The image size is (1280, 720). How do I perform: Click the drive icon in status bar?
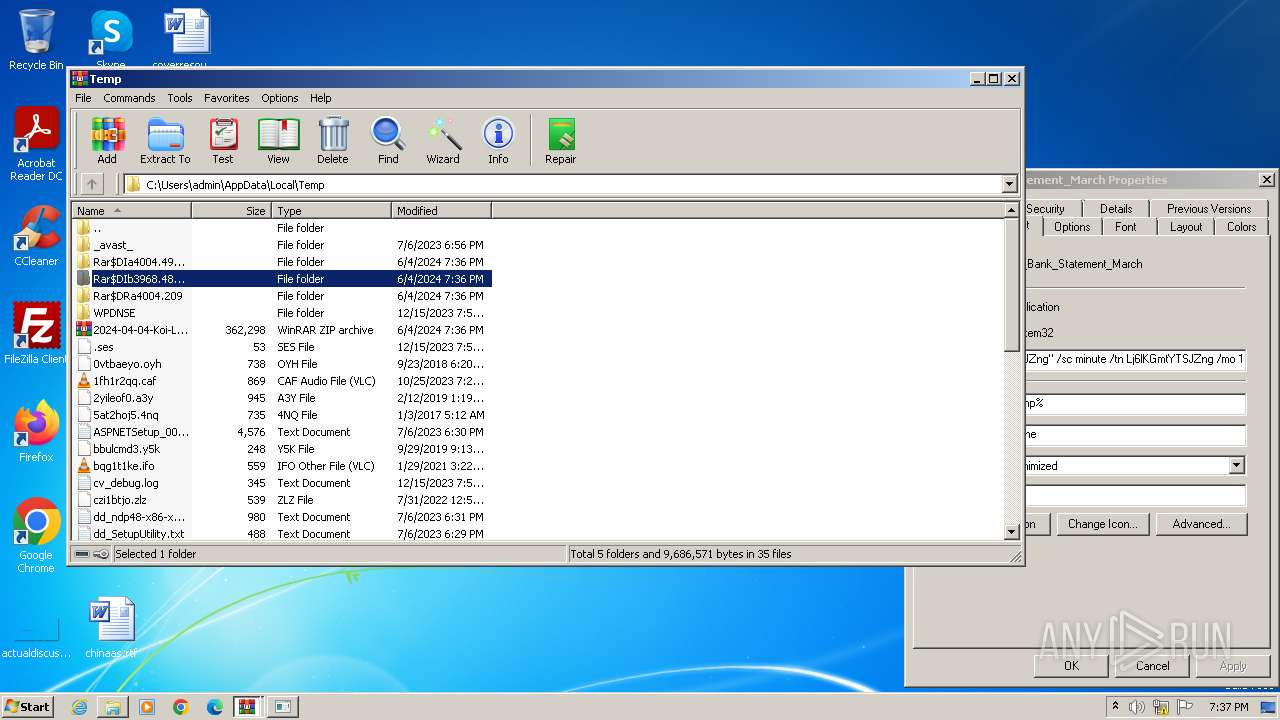point(82,554)
